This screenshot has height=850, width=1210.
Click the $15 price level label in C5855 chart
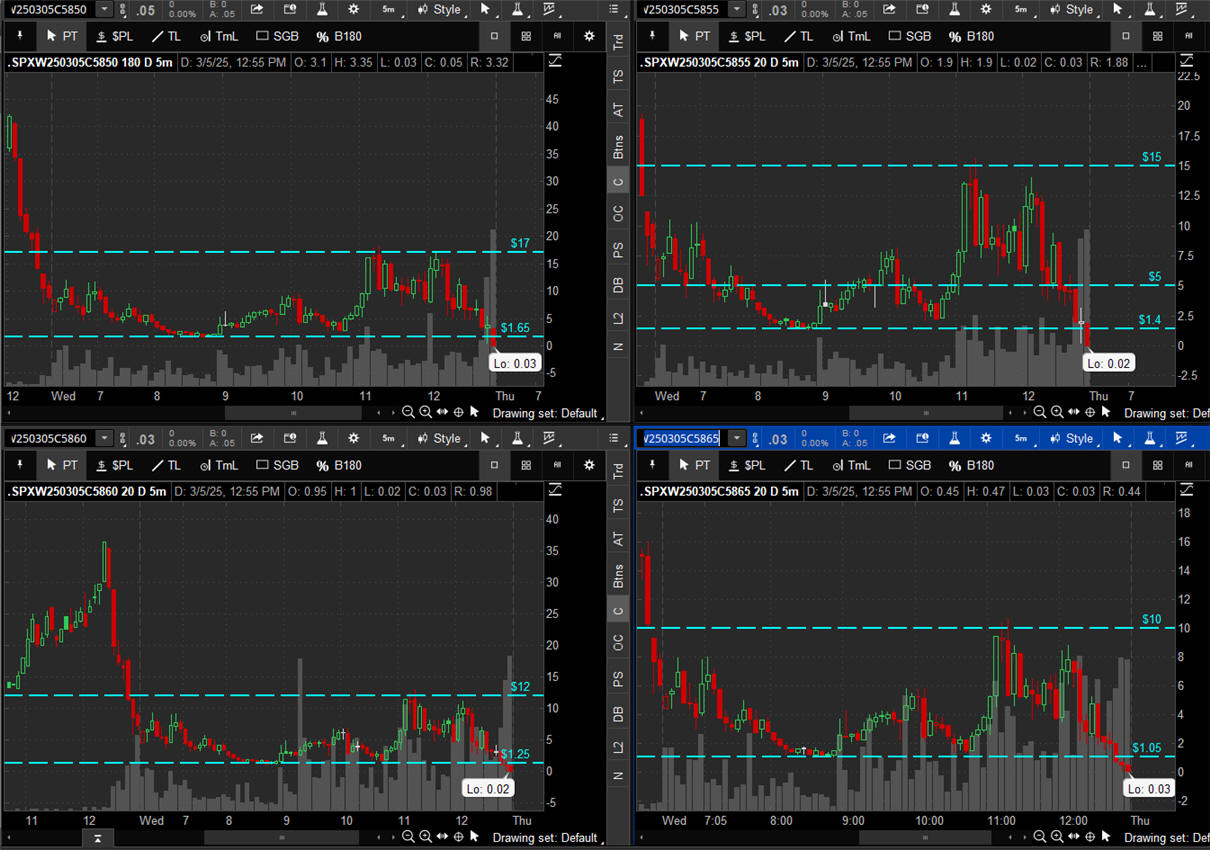click(1151, 158)
